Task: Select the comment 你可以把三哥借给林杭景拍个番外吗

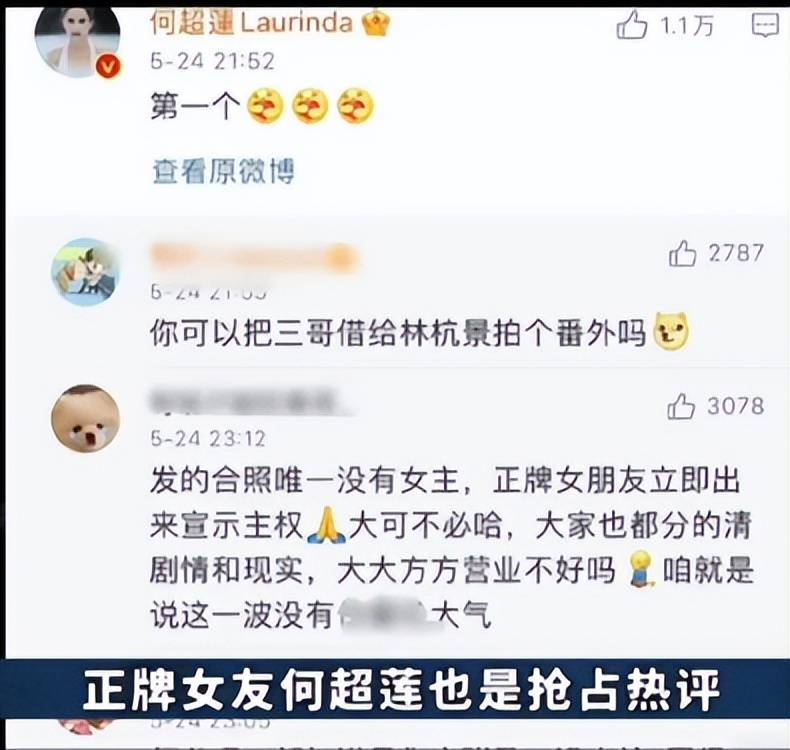Action: pyautogui.click(x=419, y=332)
